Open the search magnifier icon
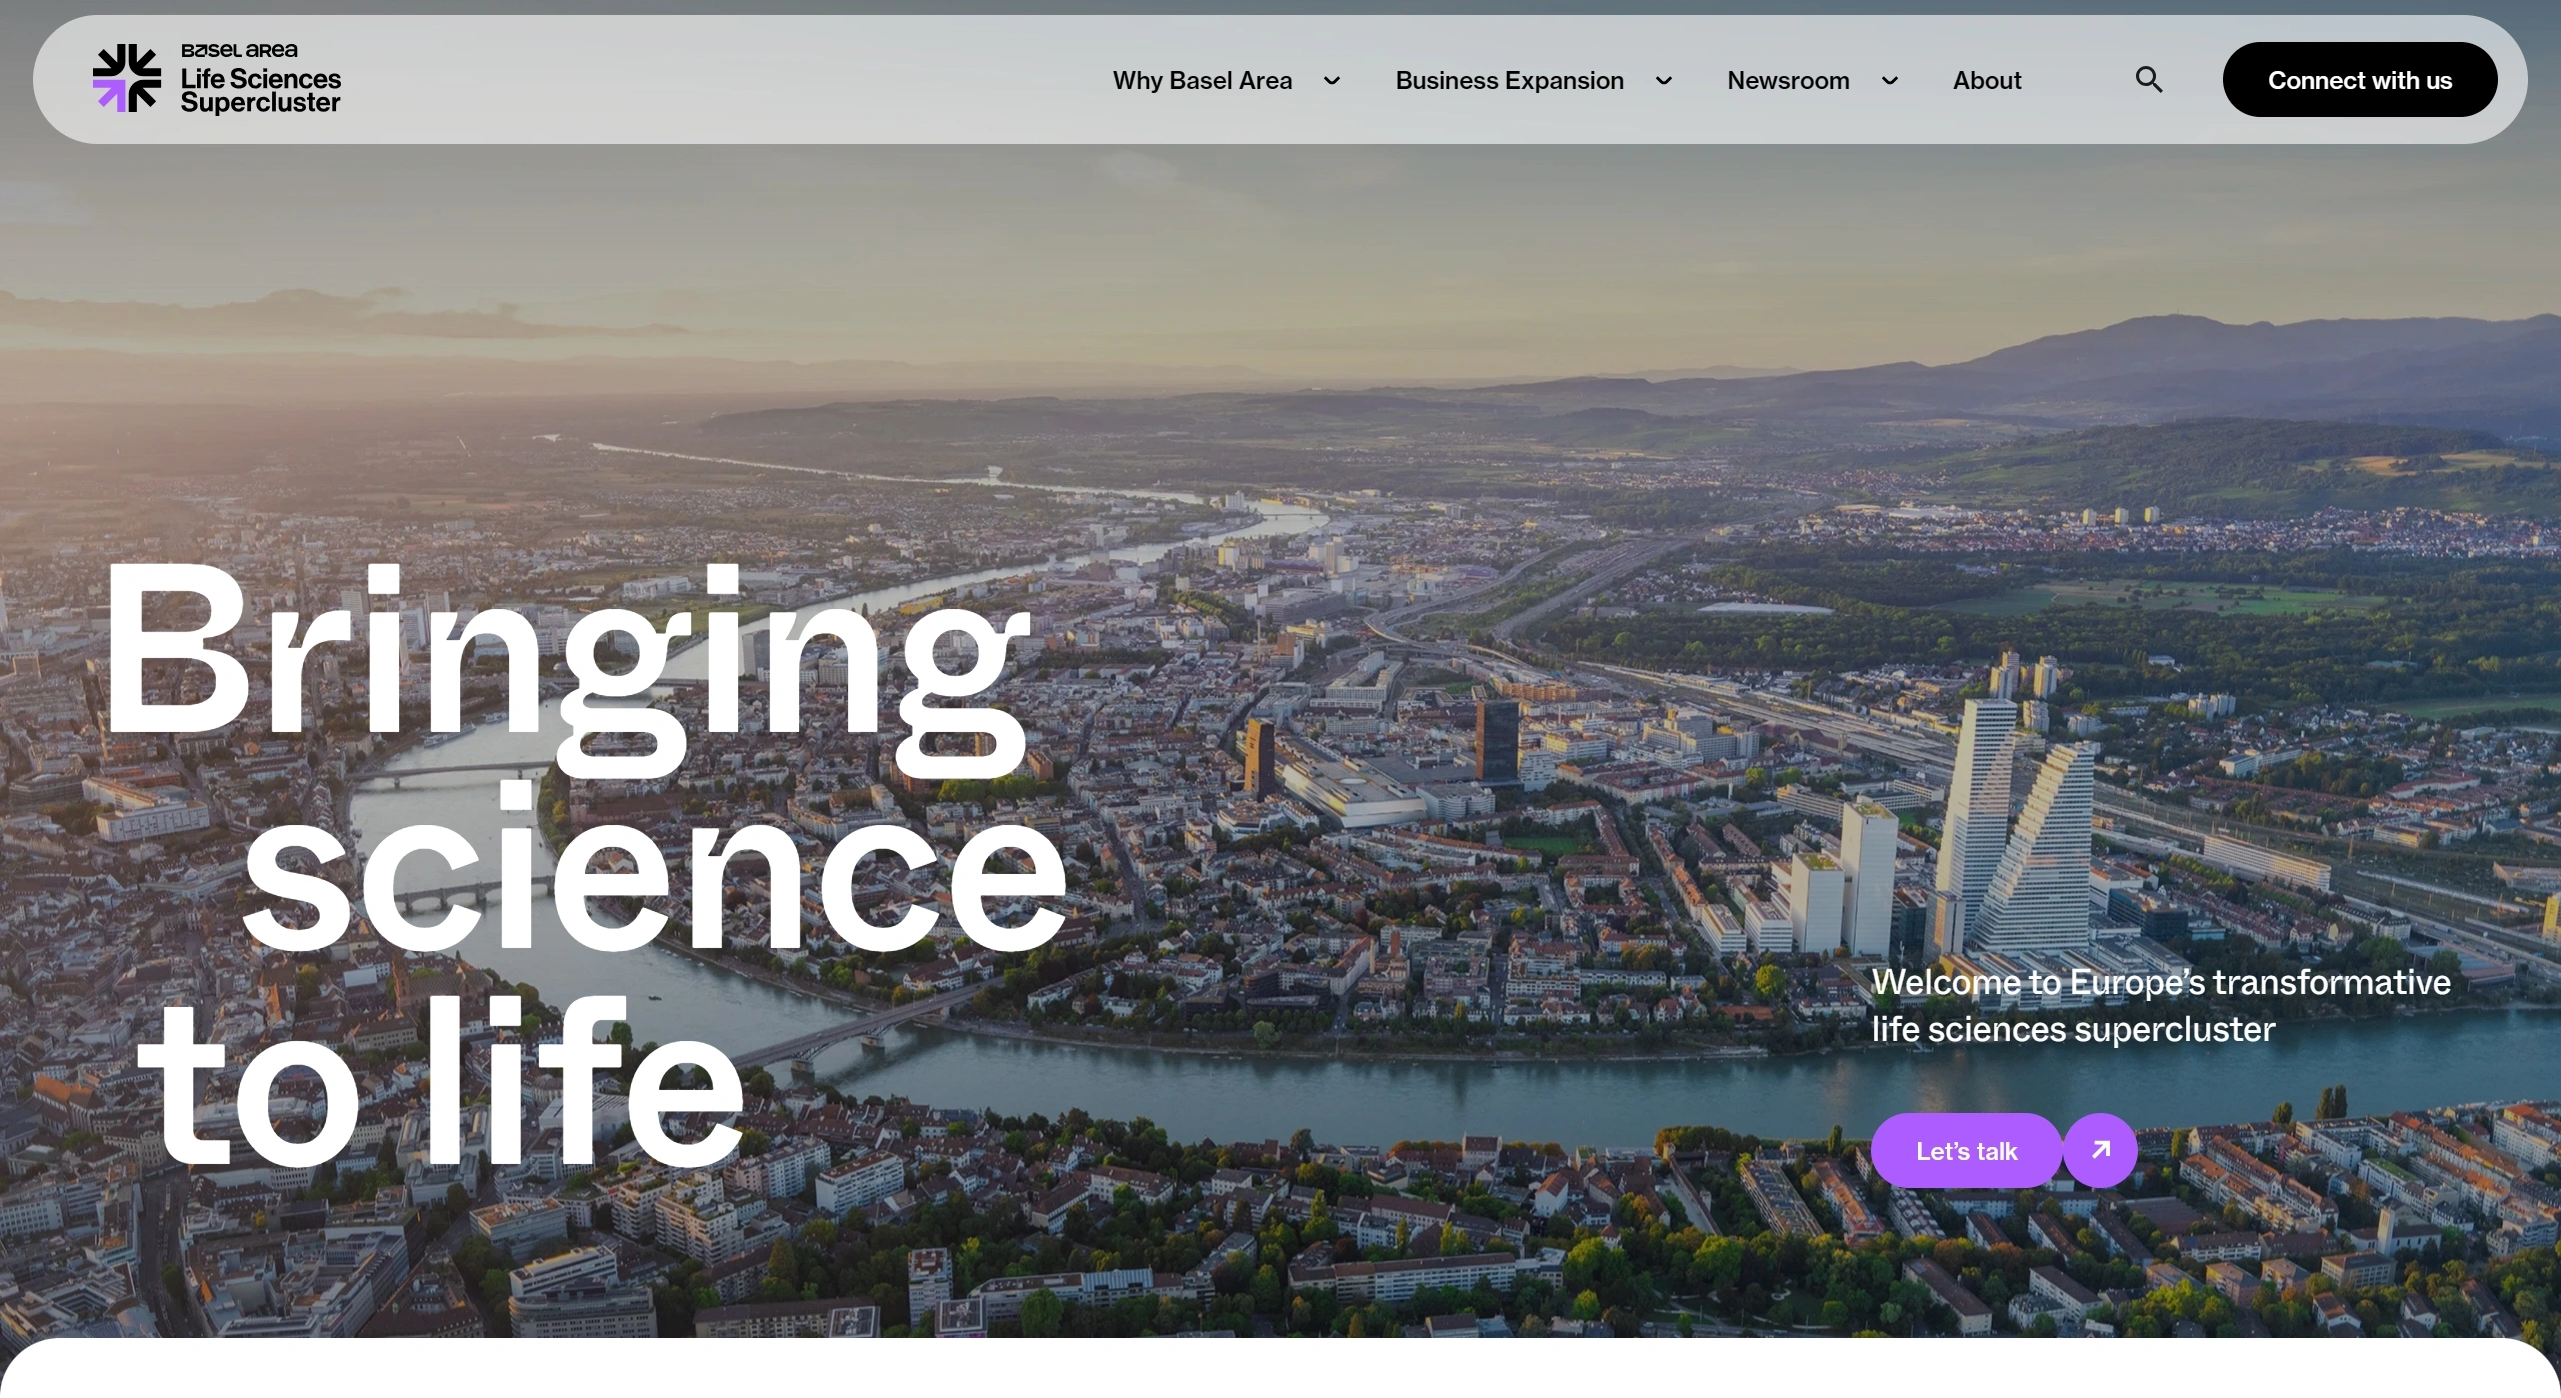This screenshot has height=1398, width=2561. point(2148,80)
